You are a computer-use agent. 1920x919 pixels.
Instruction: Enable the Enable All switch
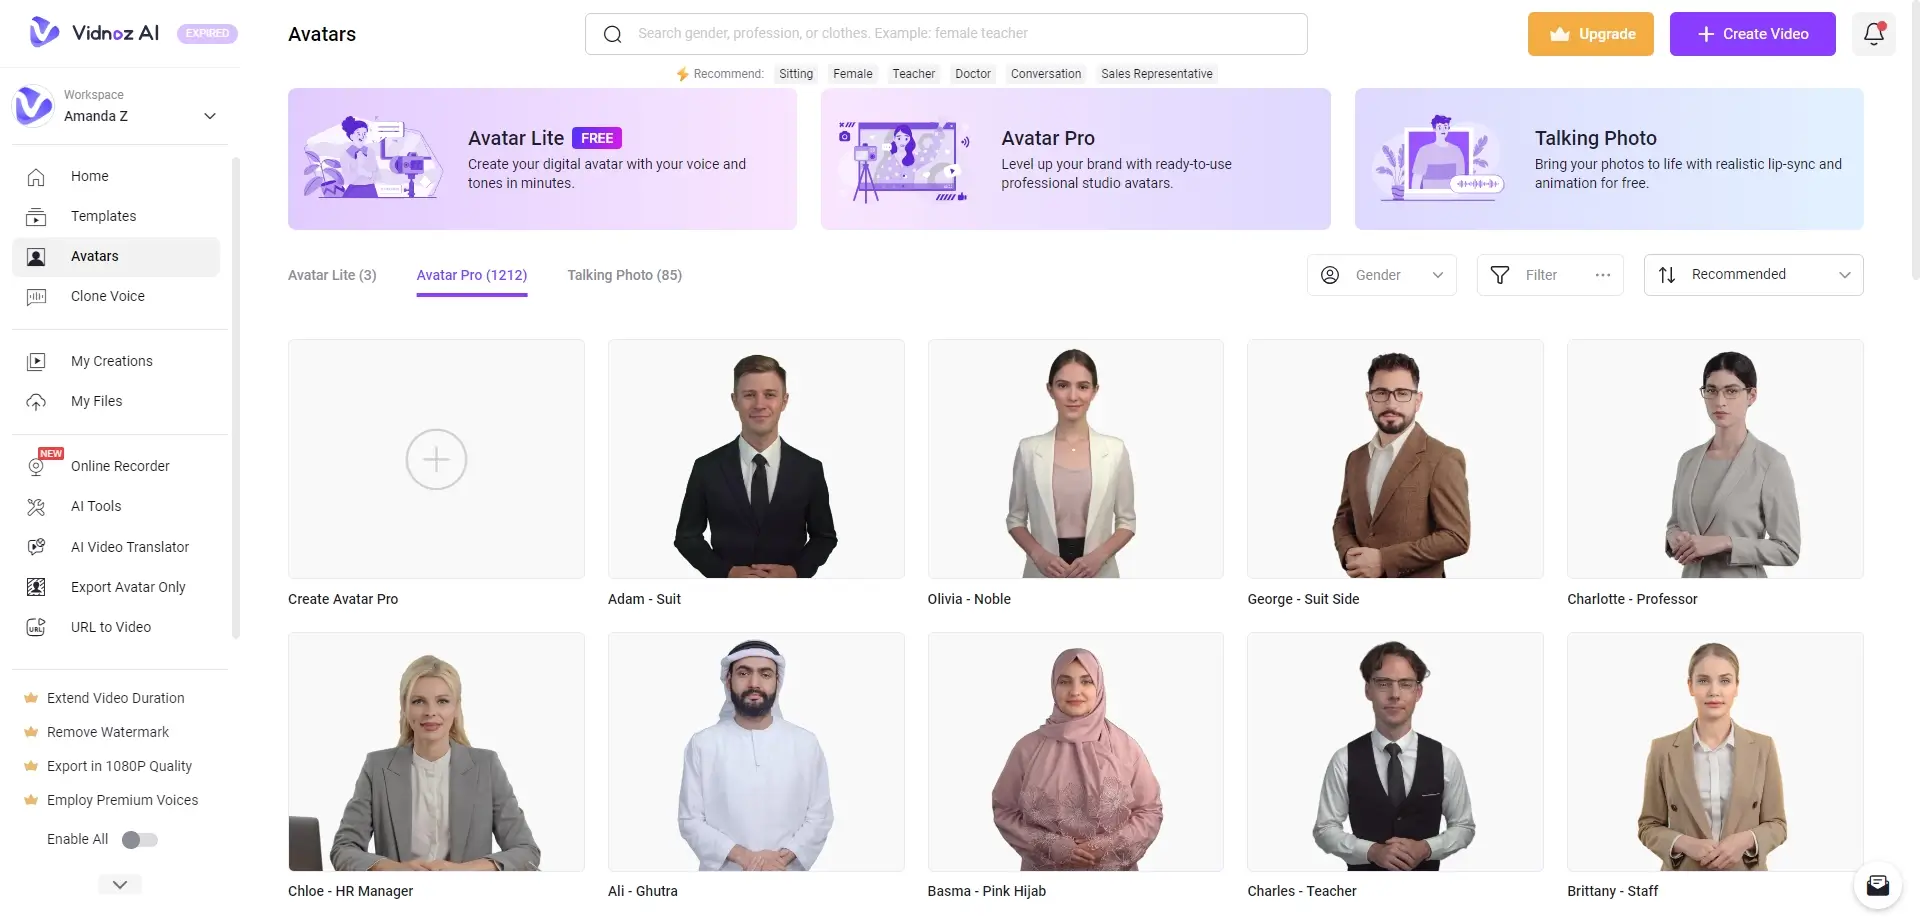(140, 840)
